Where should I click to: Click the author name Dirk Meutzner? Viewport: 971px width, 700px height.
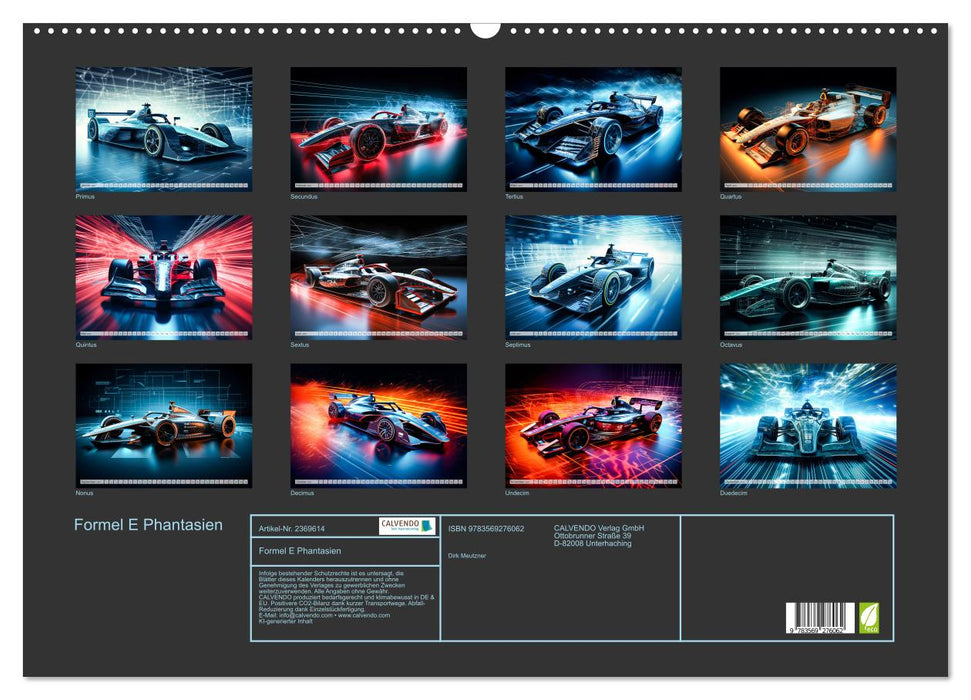(467, 556)
